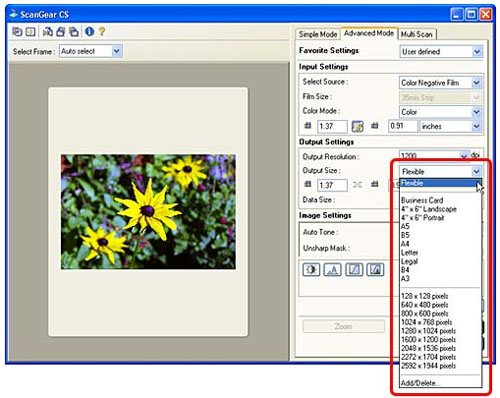The image size is (500, 398).
Task: Switch to the Multi Scan tab
Action: (417, 34)
